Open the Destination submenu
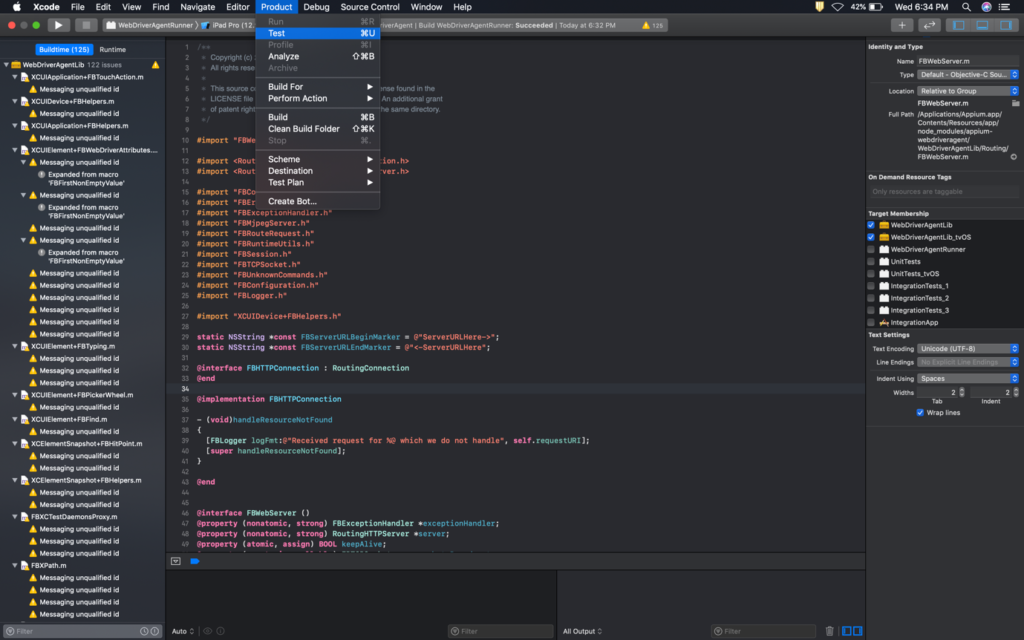 click(x=317, y=171)
